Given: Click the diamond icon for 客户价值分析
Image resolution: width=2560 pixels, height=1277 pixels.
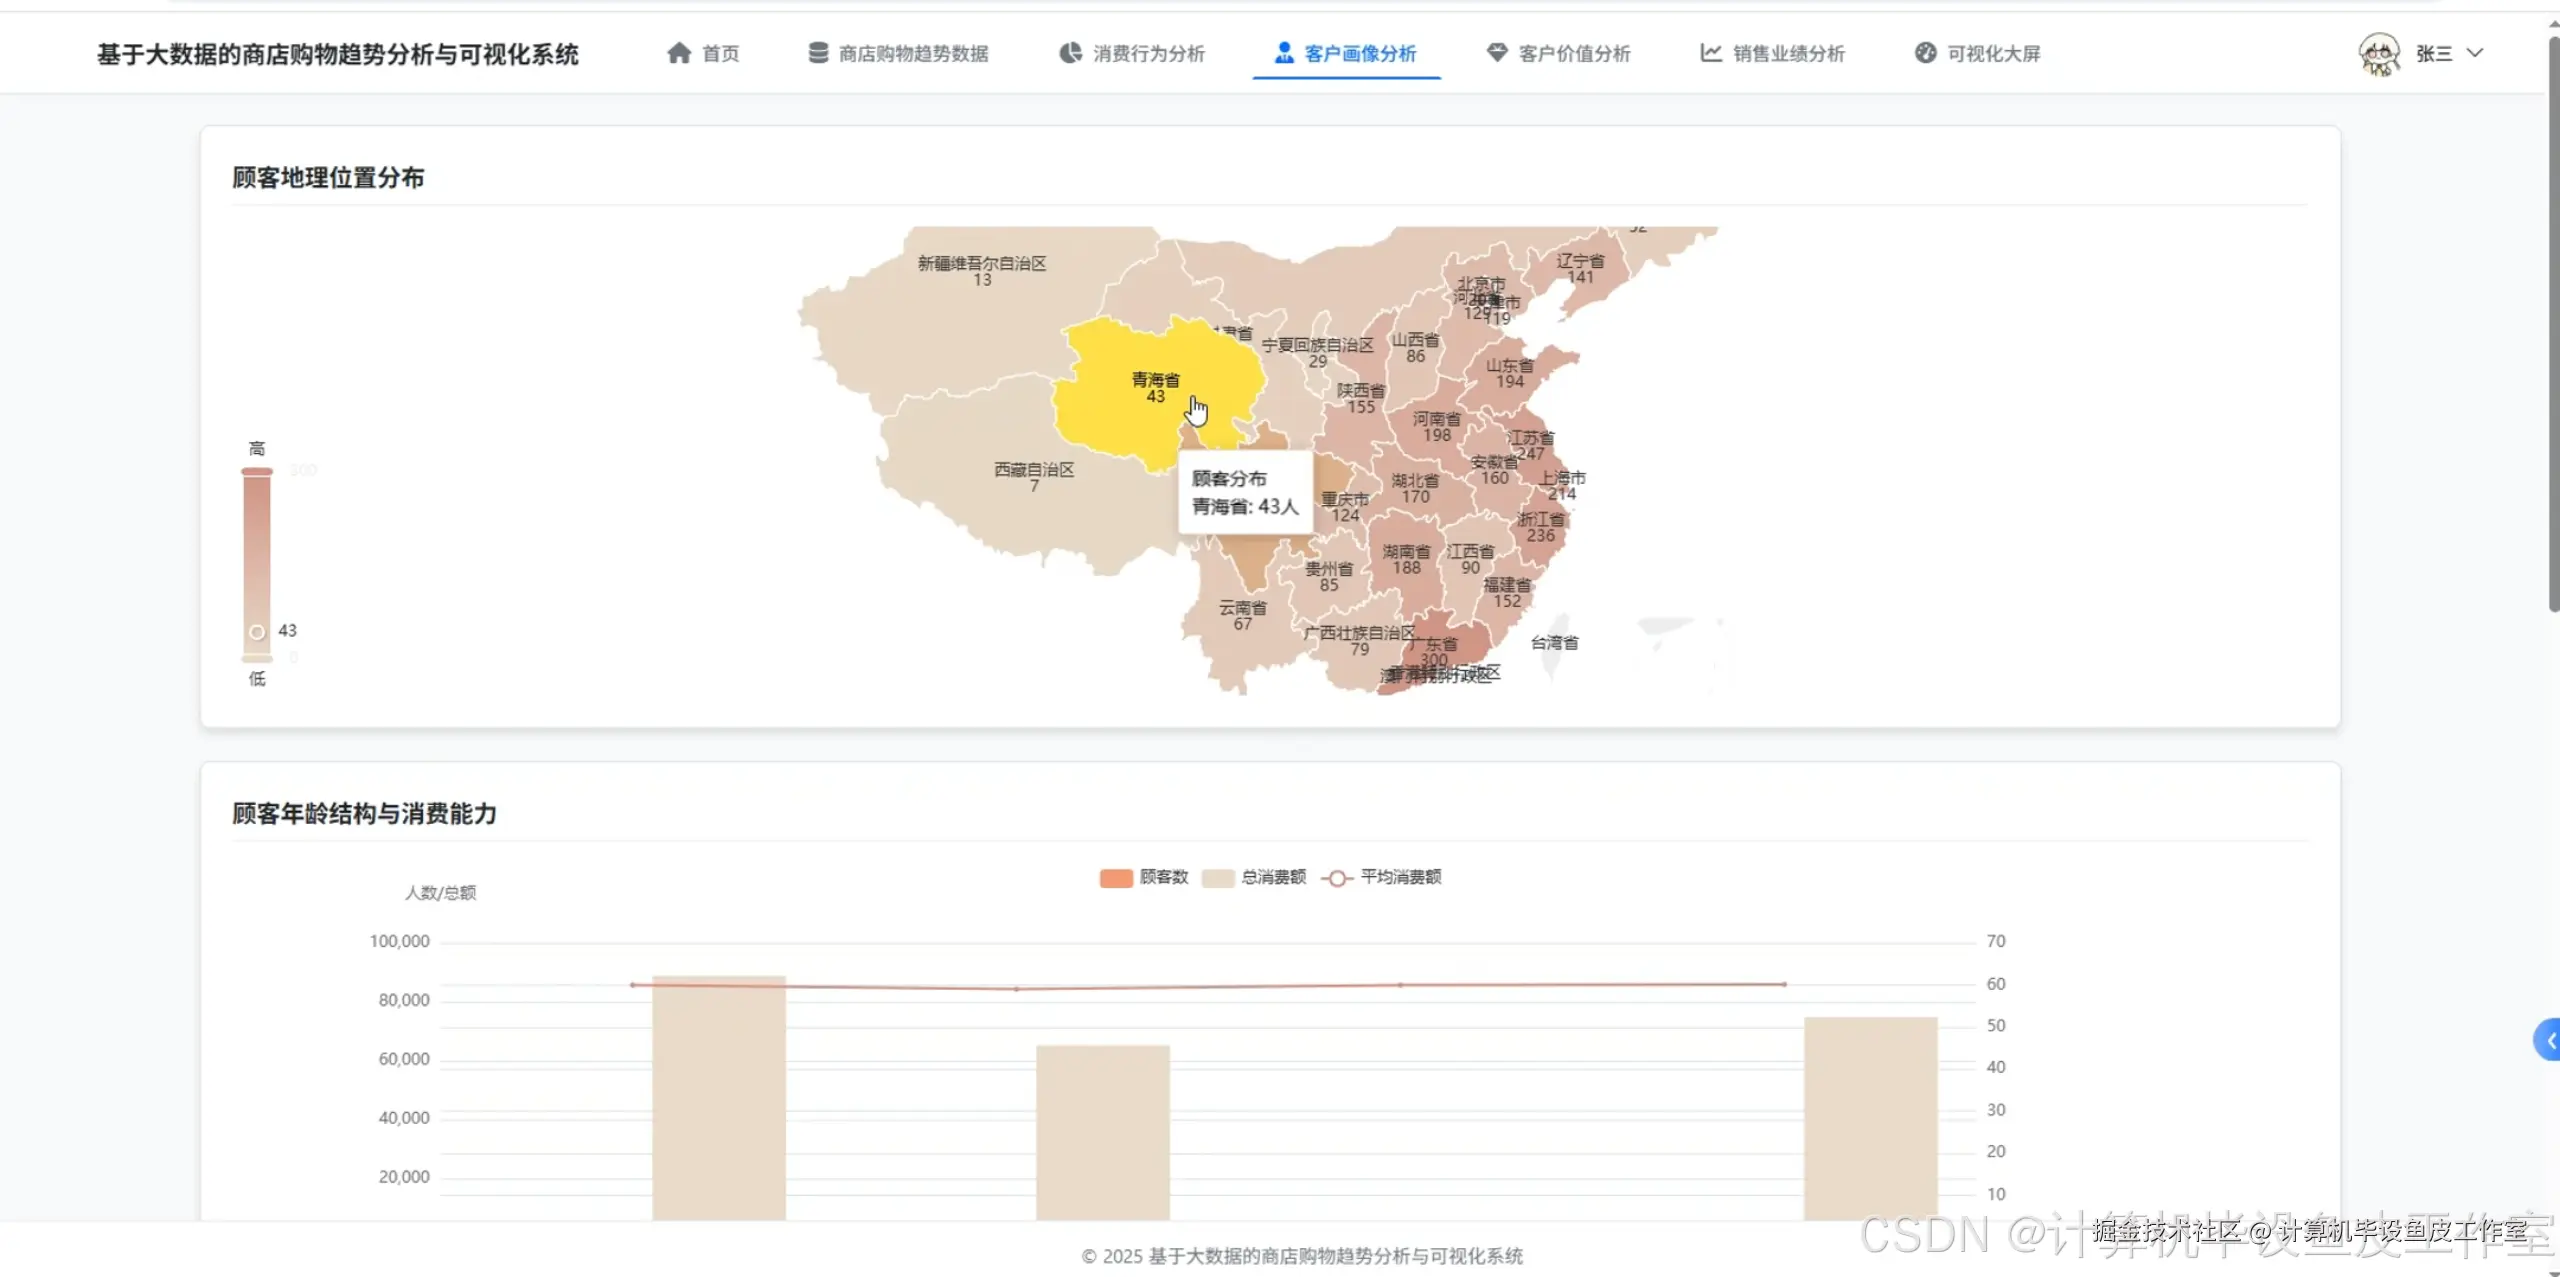Looking at the screenshot, I should (1497, 53).
